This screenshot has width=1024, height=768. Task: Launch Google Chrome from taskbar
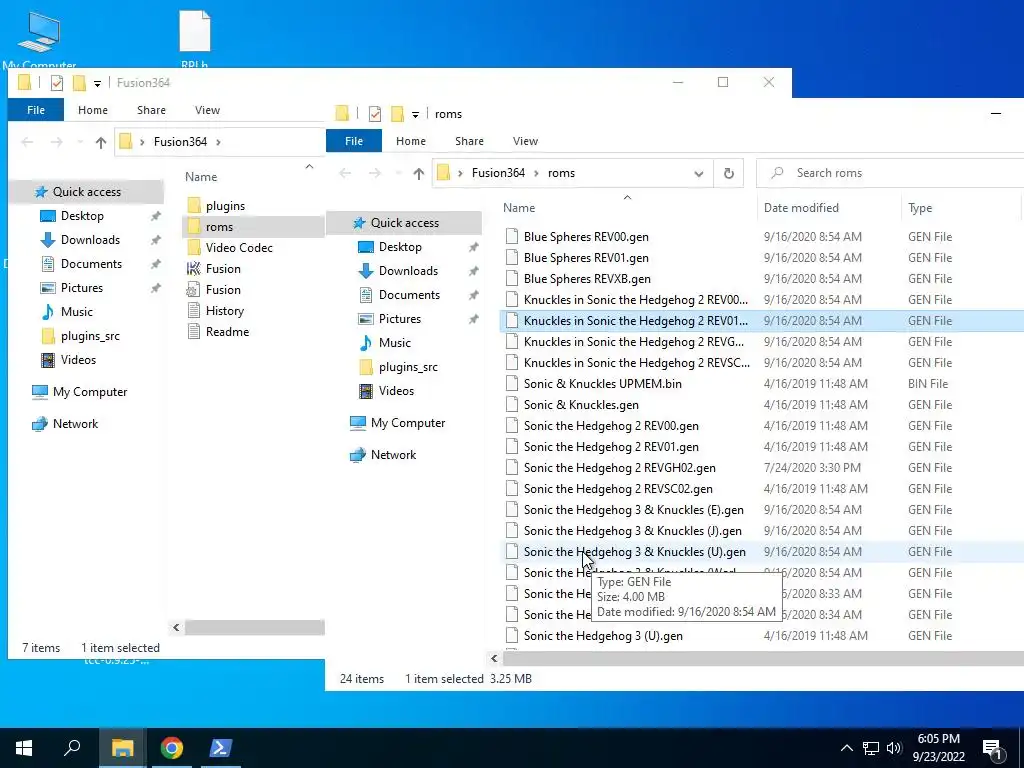(x=172, y=748)
